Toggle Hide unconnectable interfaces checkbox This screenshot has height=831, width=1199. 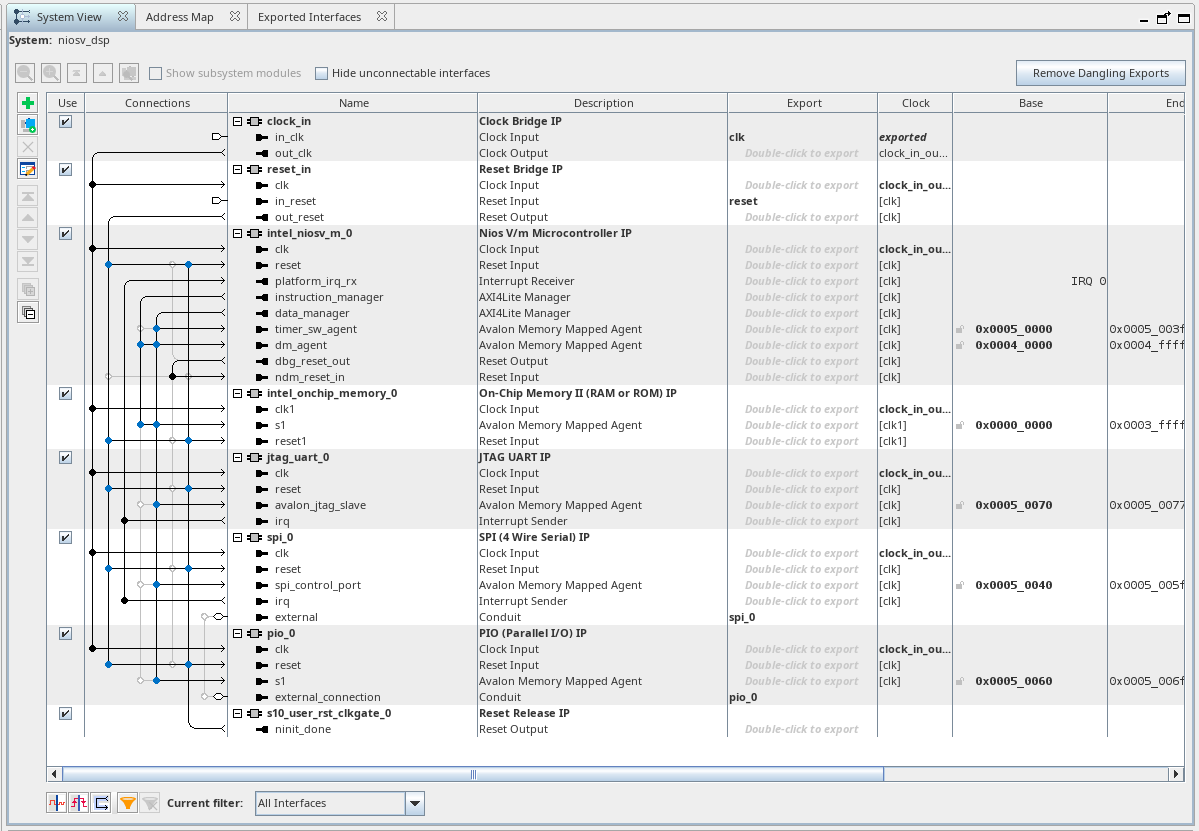click(322, 73)
